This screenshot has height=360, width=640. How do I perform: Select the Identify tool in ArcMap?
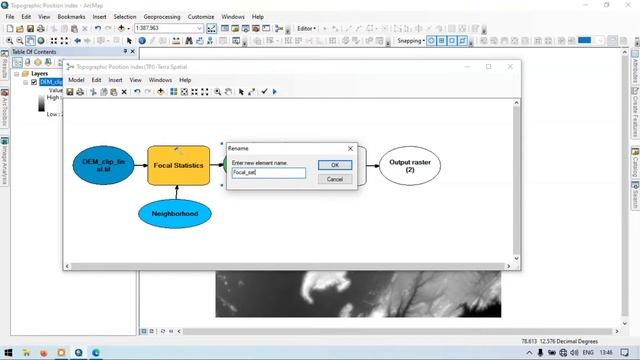click(142, 41)
